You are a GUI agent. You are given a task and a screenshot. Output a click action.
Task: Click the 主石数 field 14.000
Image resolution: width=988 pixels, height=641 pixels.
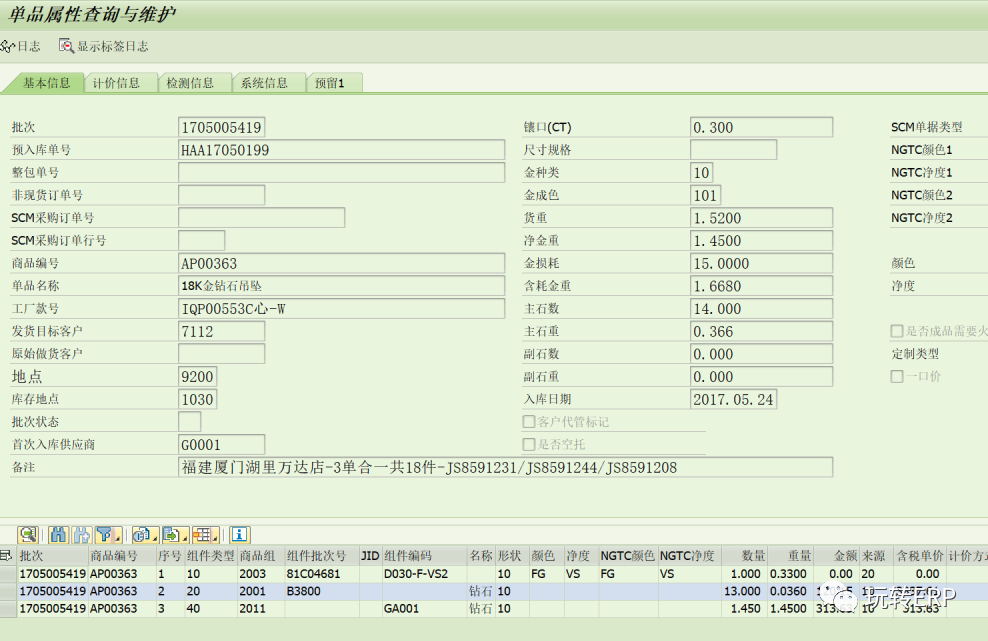(761, 309)
